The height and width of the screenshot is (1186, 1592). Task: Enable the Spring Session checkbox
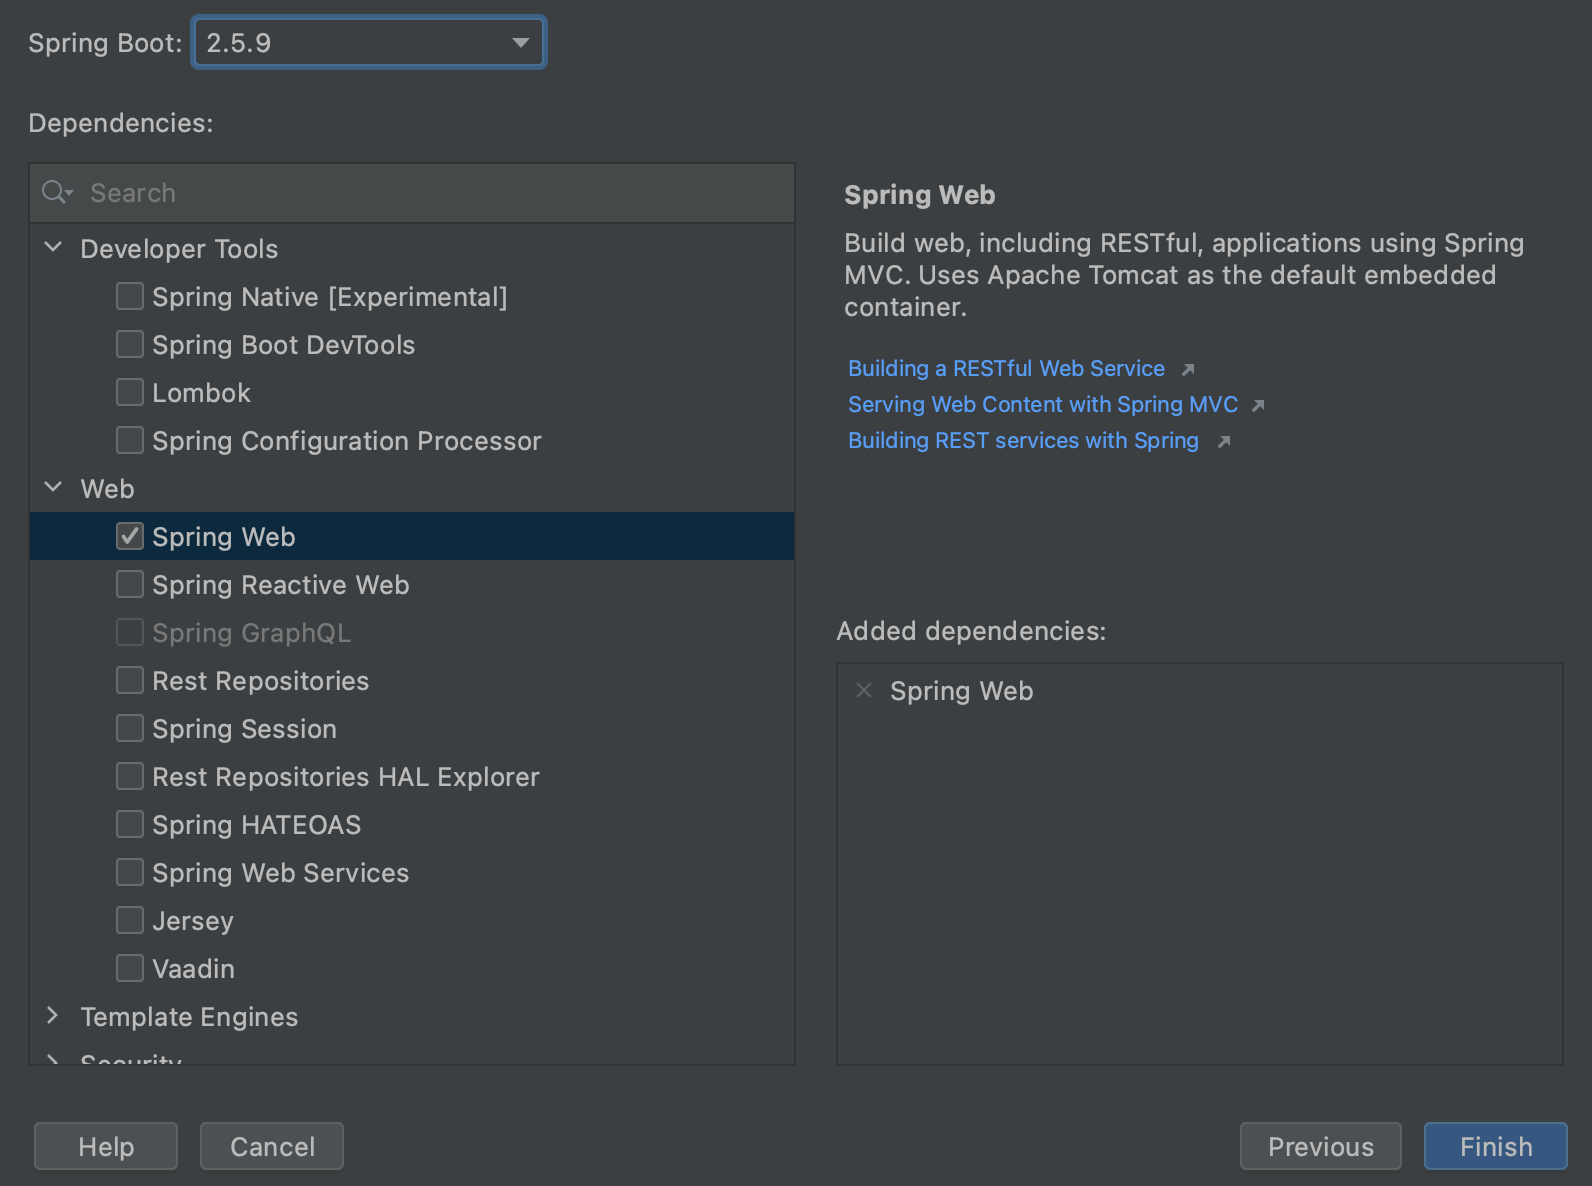pos(130,728)
